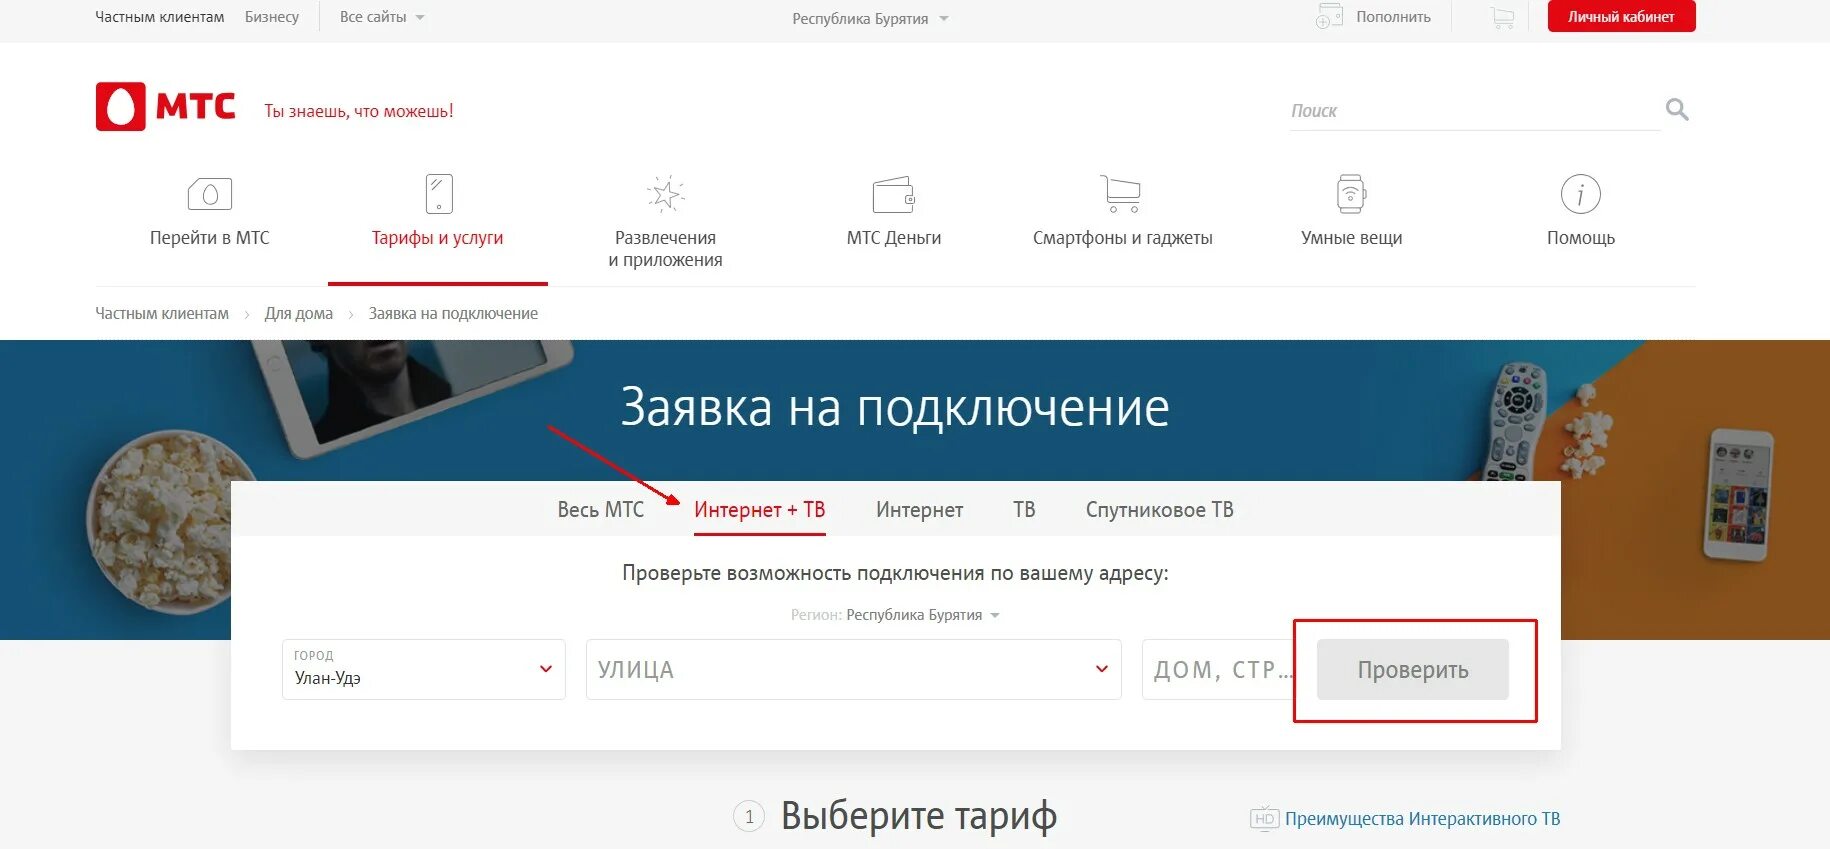The width and height of the screenshot is (1830, 849).
Task: Click the Выберите тариф heading
Action: click(x=919, y=816)
